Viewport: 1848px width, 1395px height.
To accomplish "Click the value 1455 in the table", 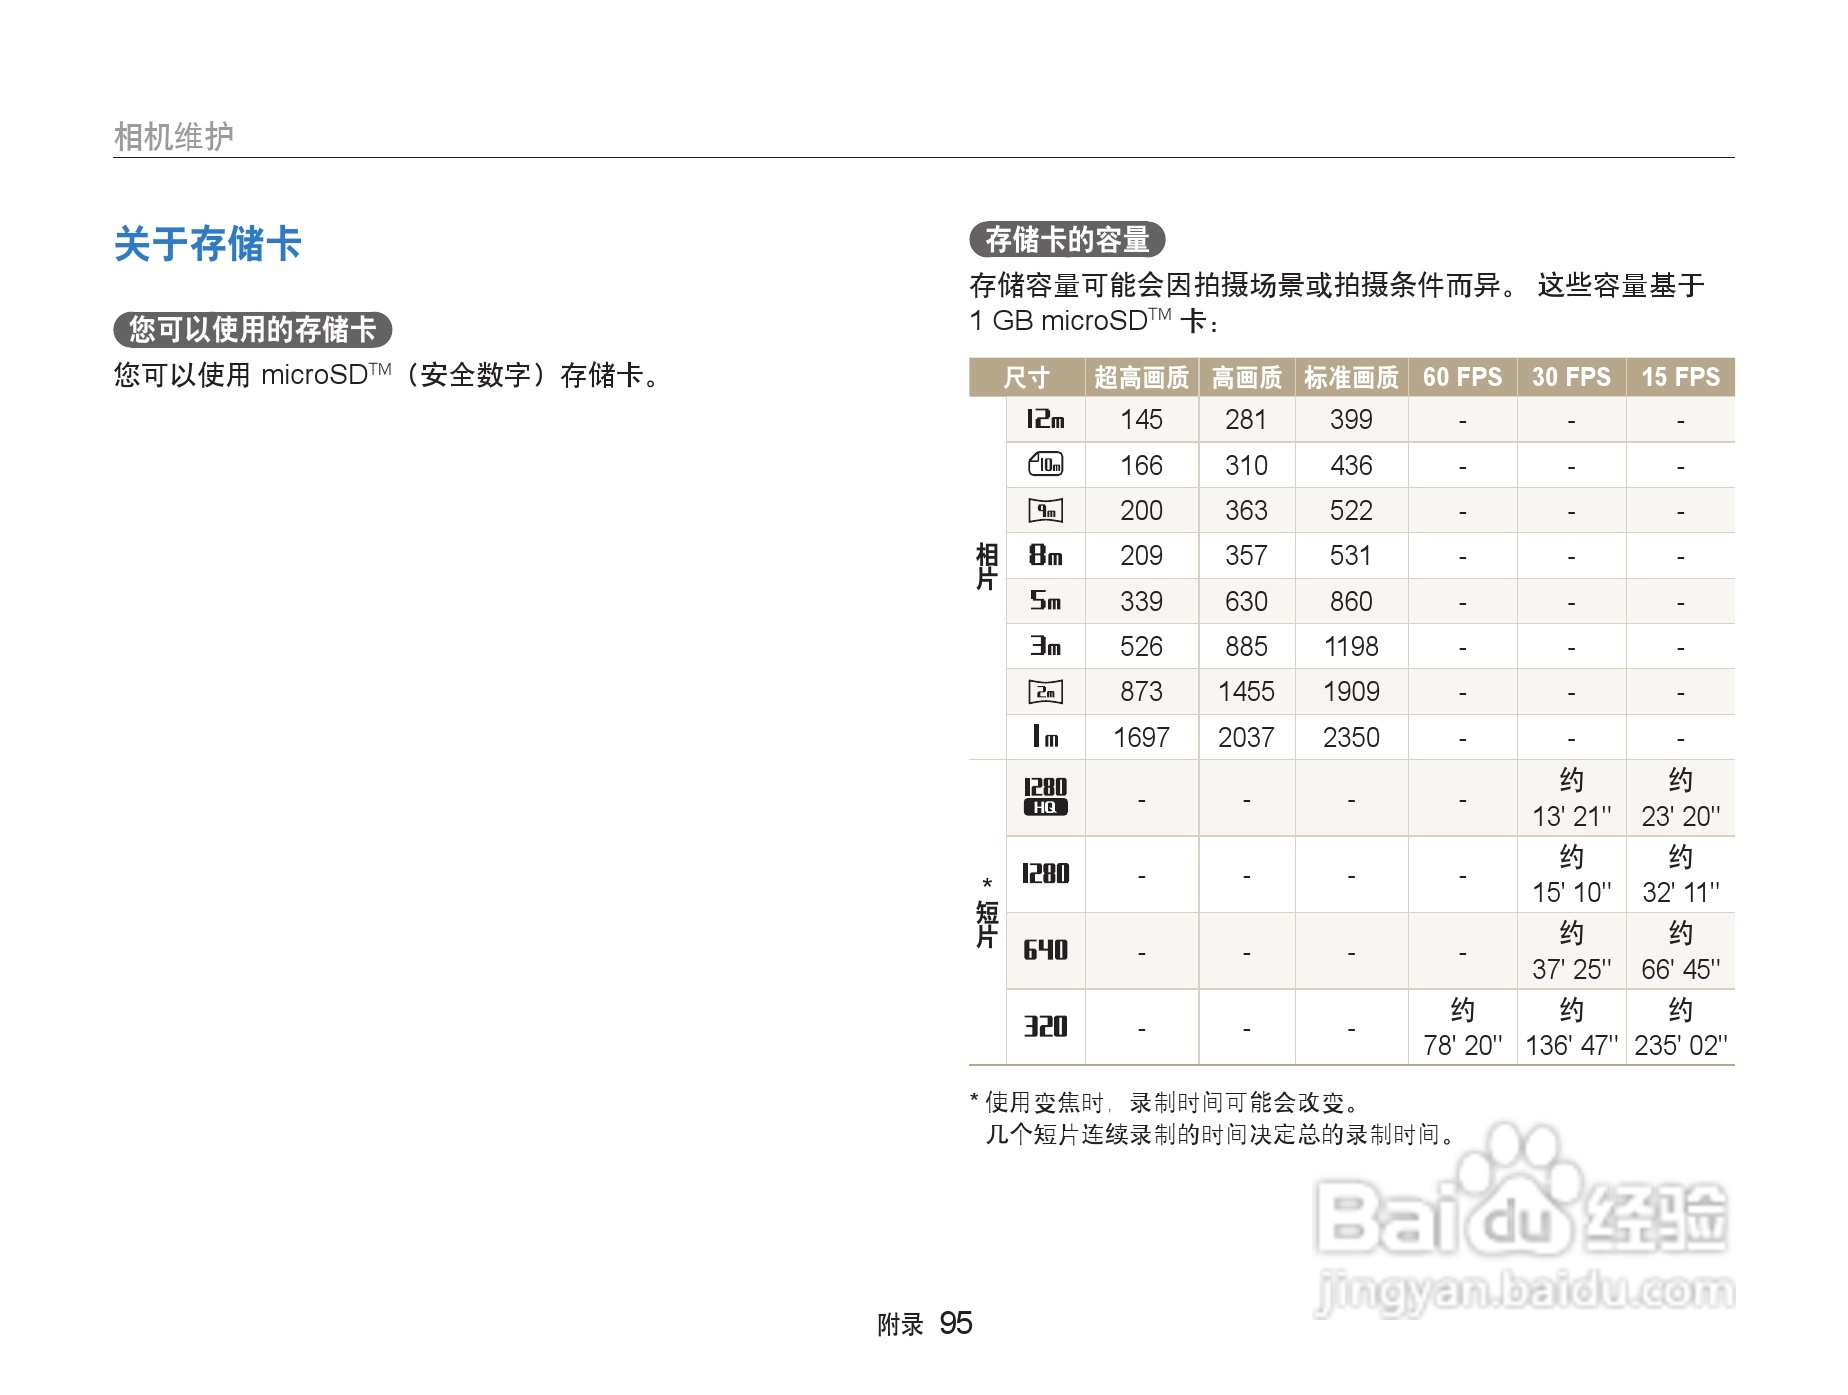I will click(x=1246, y=692).
